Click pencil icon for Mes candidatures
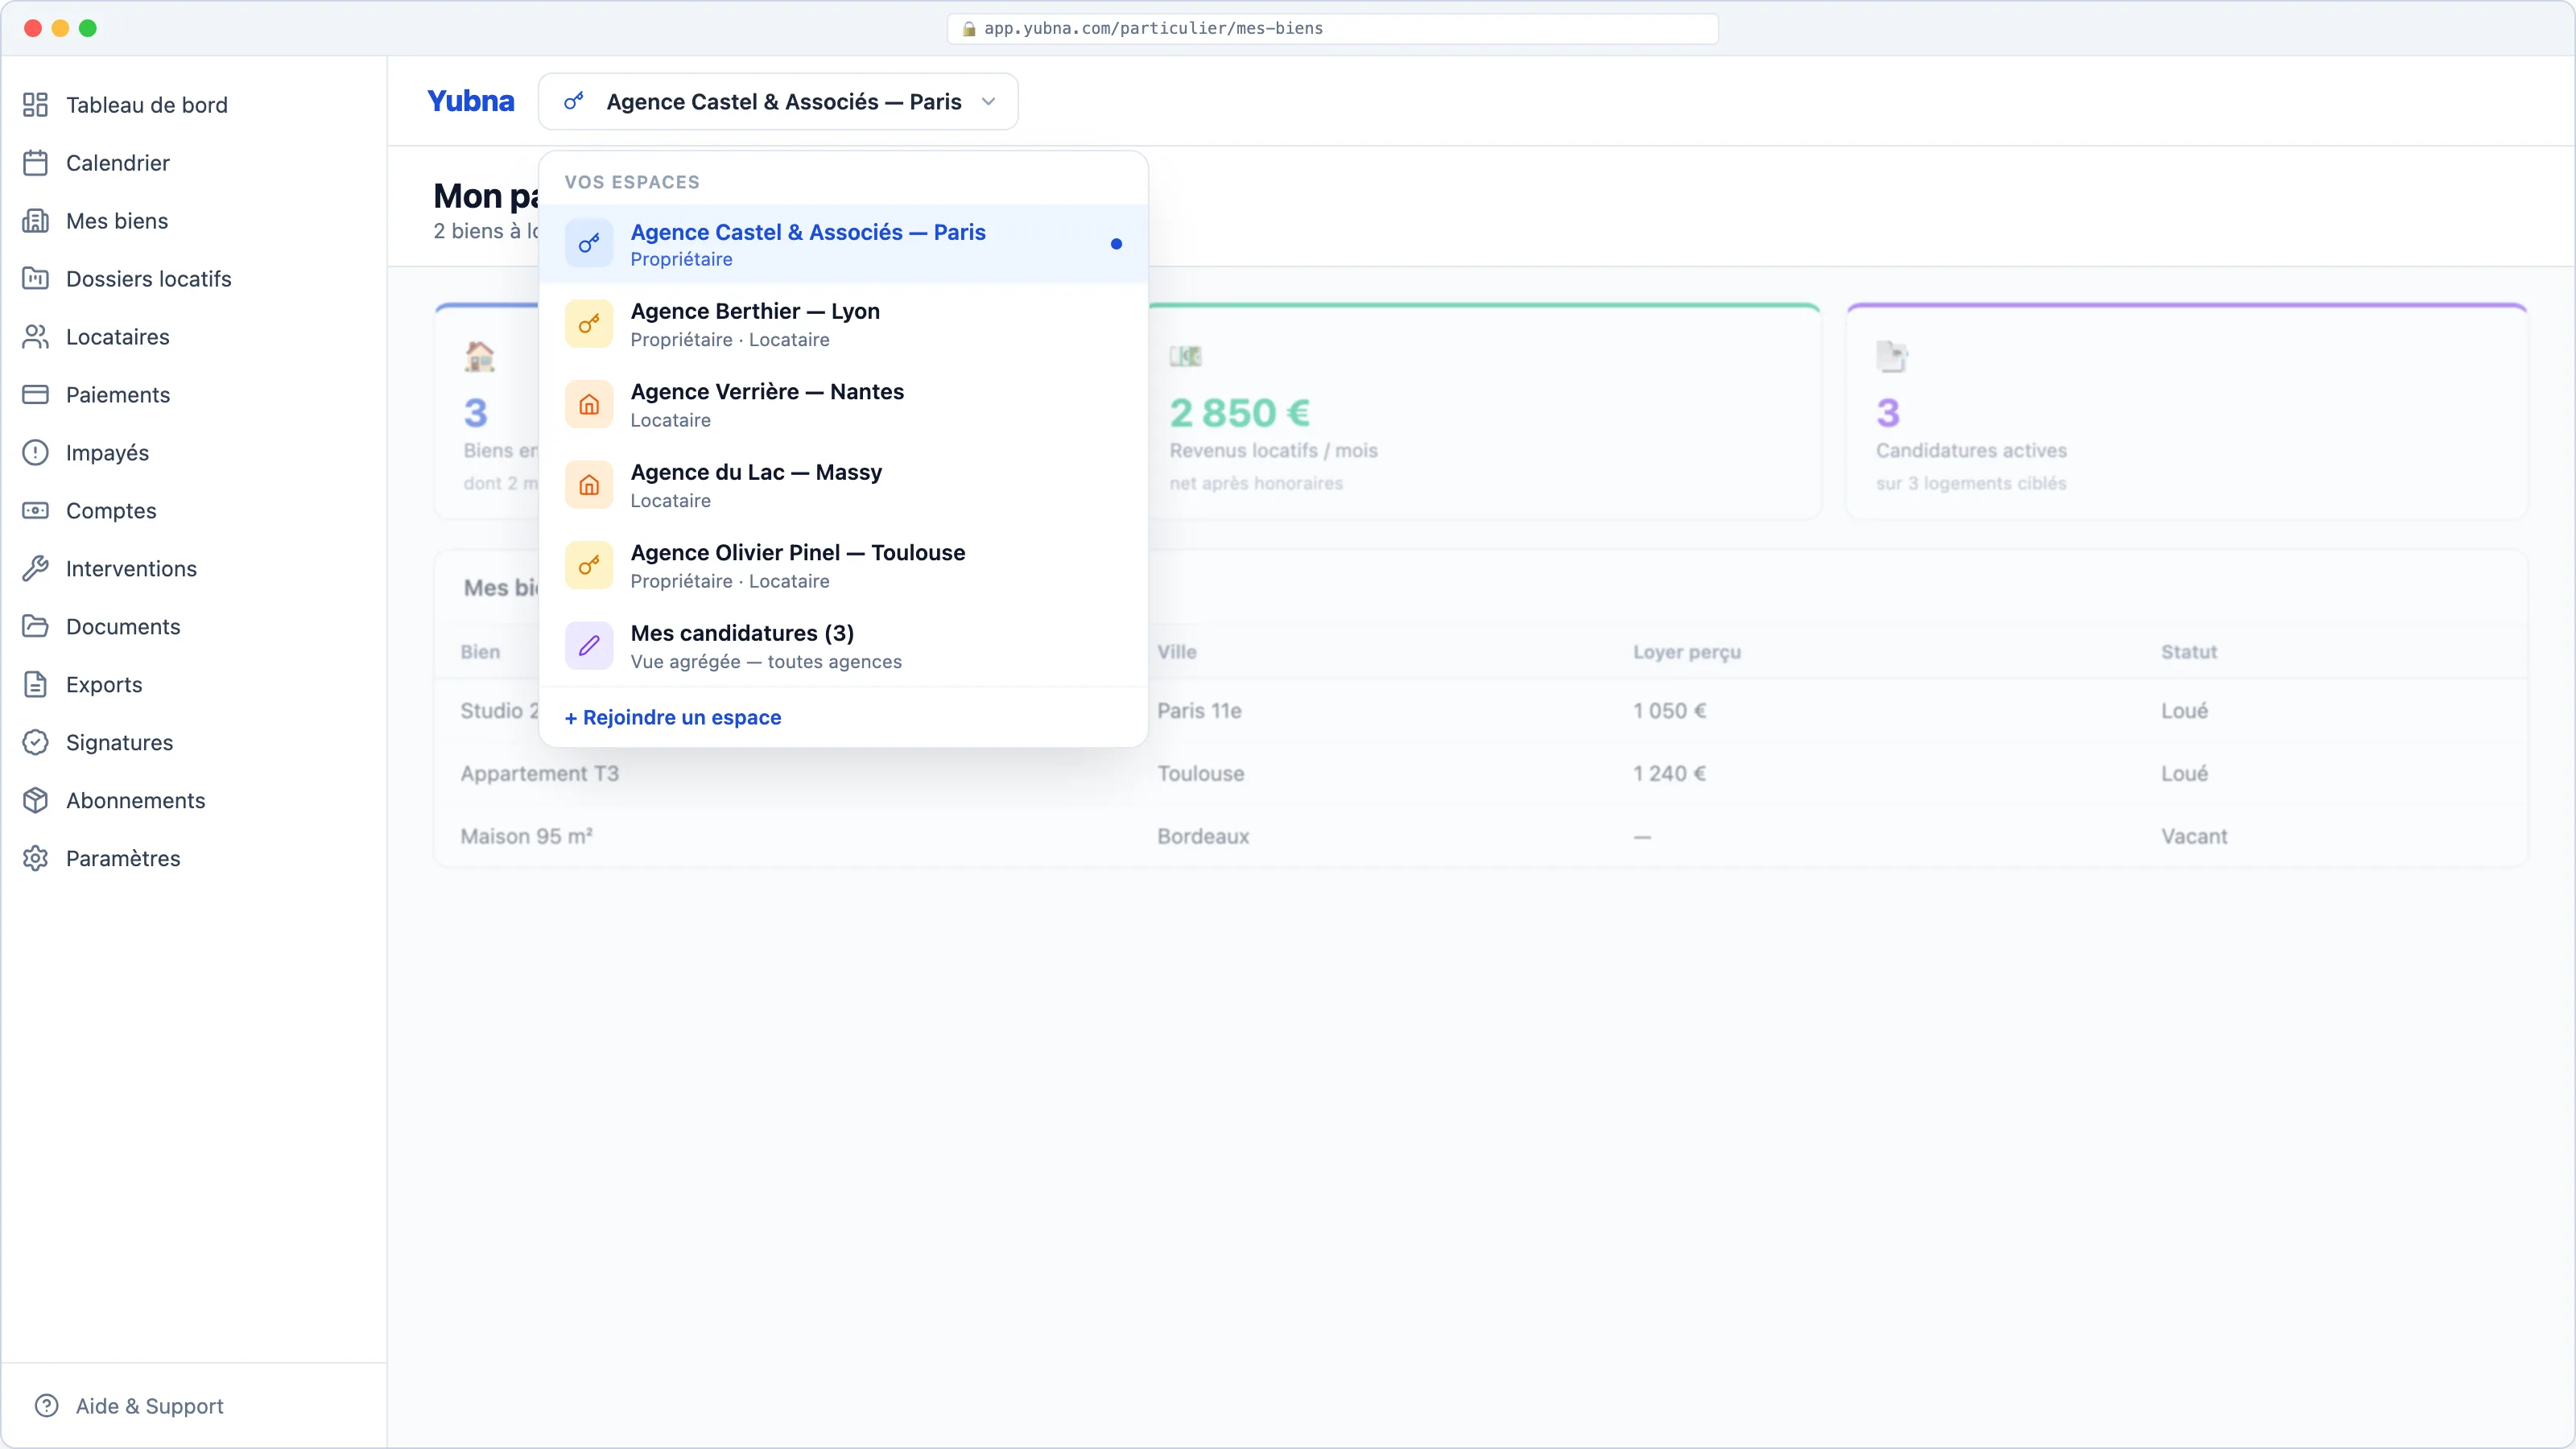Screen dimensions: 2576x1449 coord(589,646)
